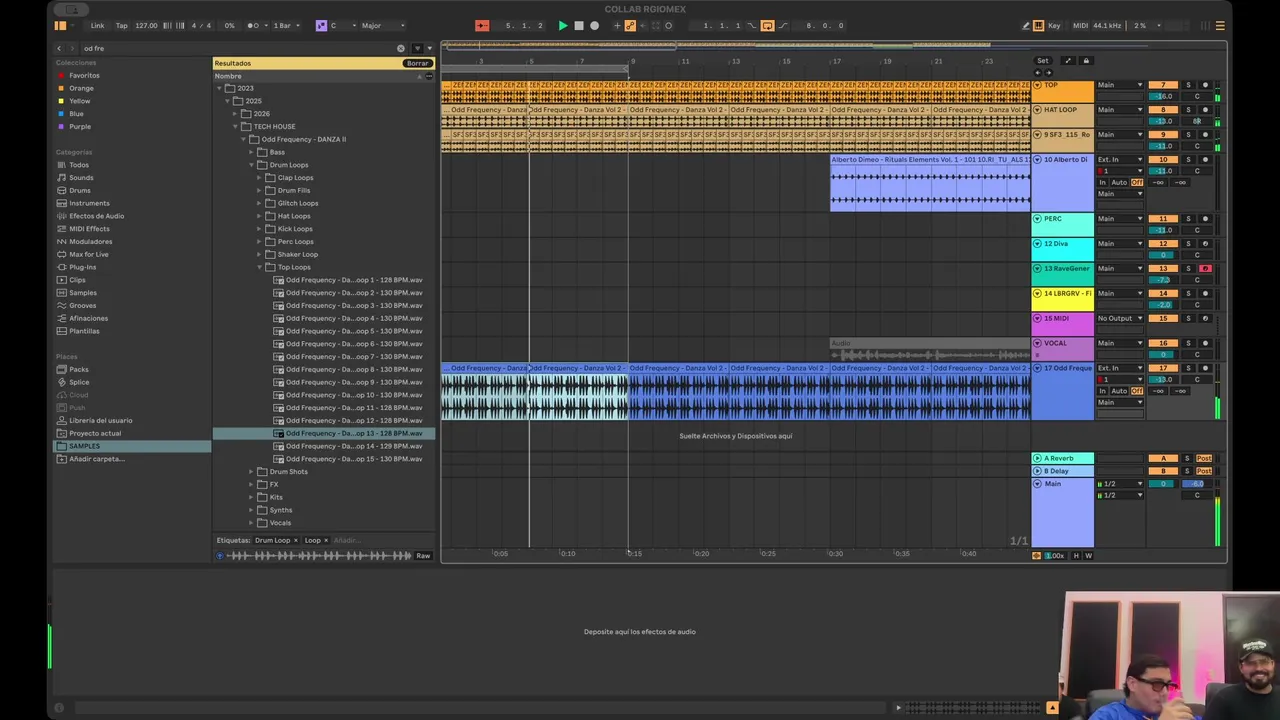The height and width of the screenshot is (720, 1280).
Task: Expand the 2026 folder
Action: click(x=235, y=114)
